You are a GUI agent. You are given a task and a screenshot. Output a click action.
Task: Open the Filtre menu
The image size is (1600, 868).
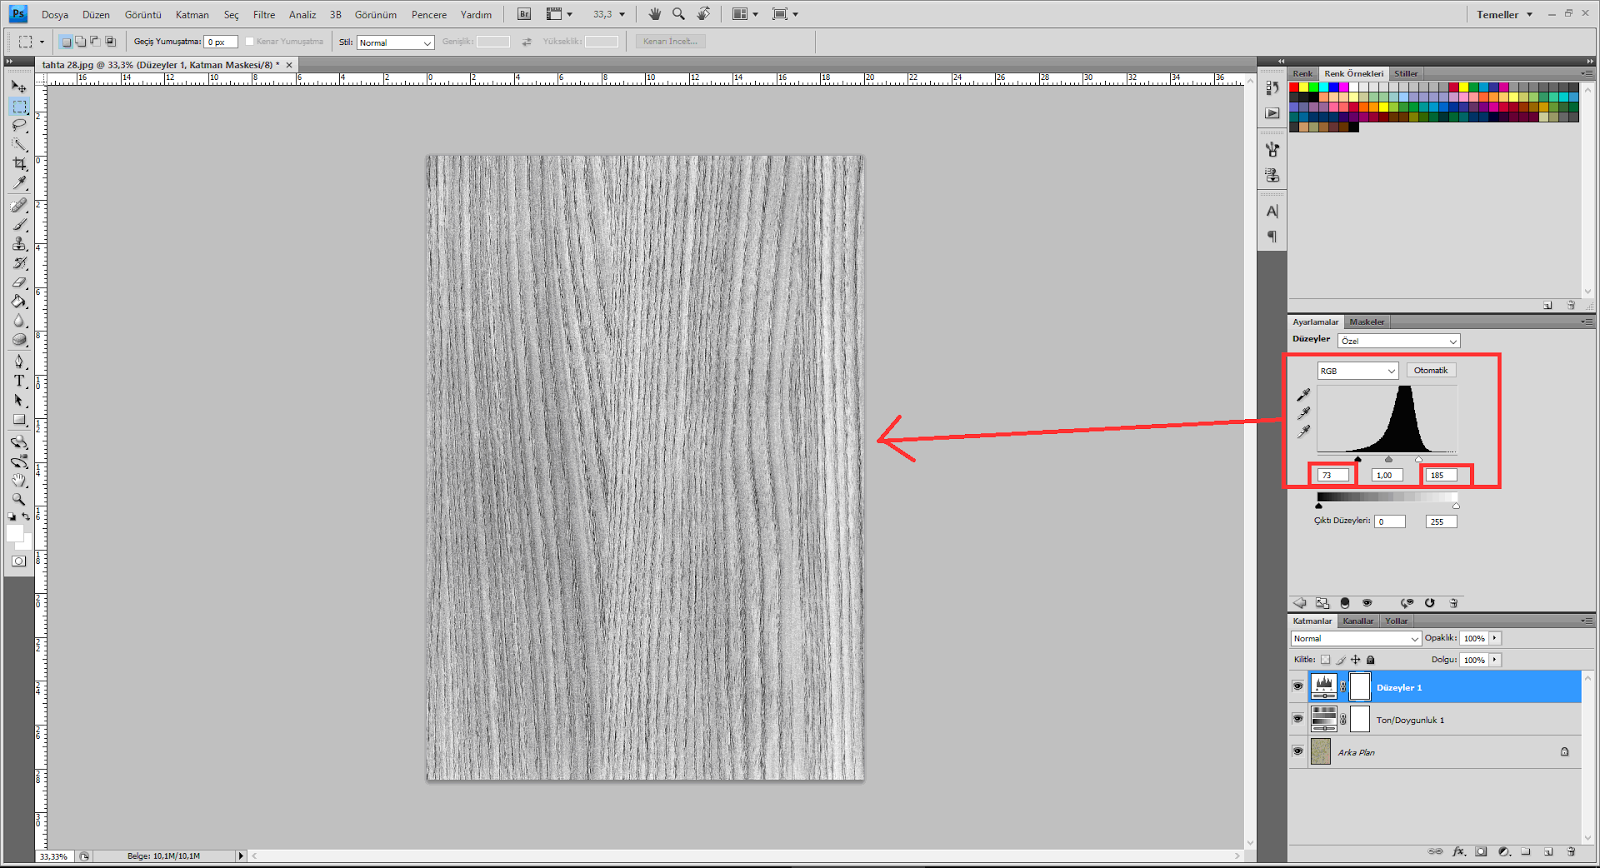[x=264, y=14]
